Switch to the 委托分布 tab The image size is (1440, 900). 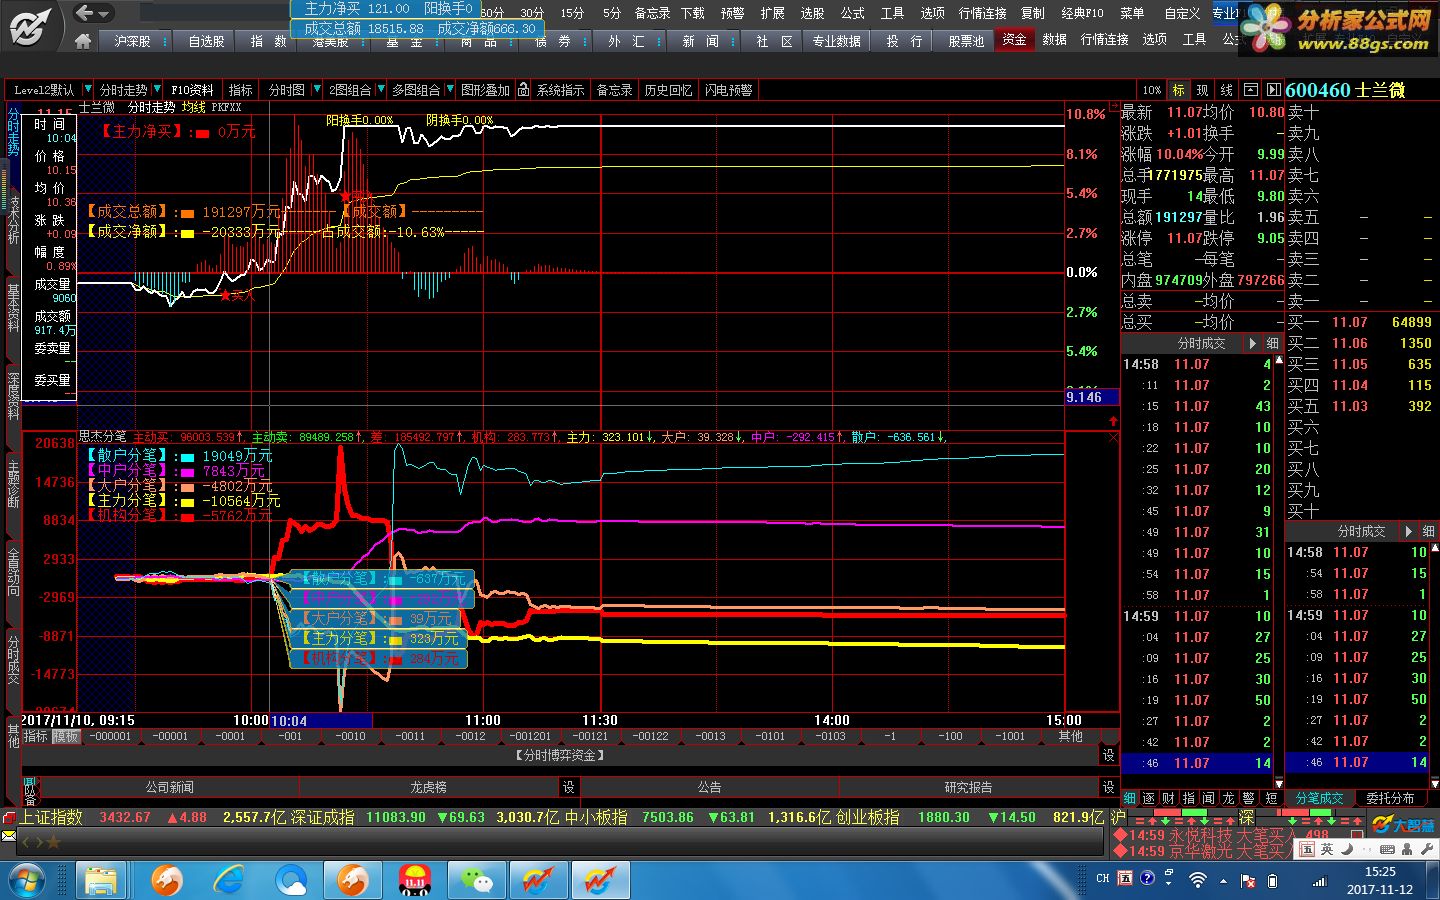point(1391,798)
